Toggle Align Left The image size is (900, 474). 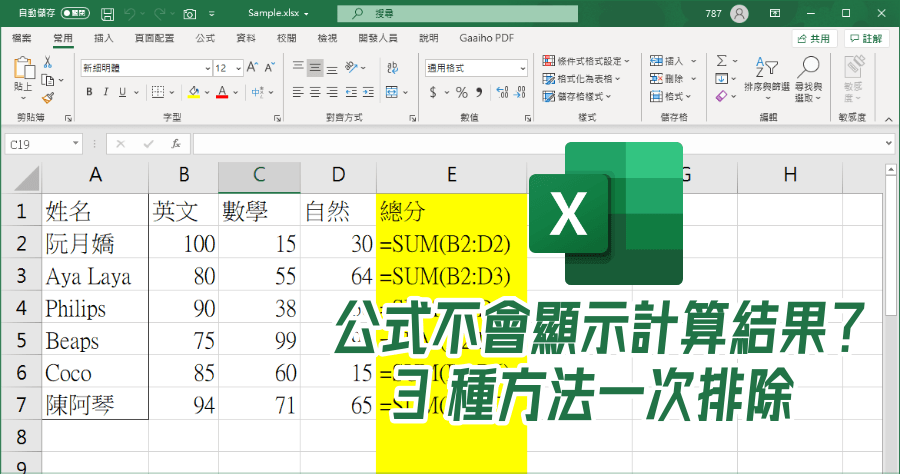pos(297,92)
